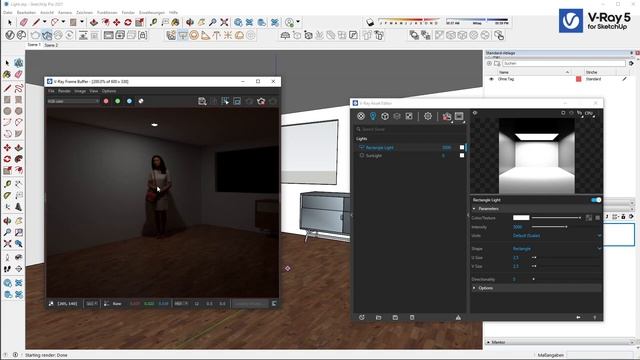Switch to alpha channel in Frame Buffer
Viewport: 640px width, 360px height.
coord(141,101)
